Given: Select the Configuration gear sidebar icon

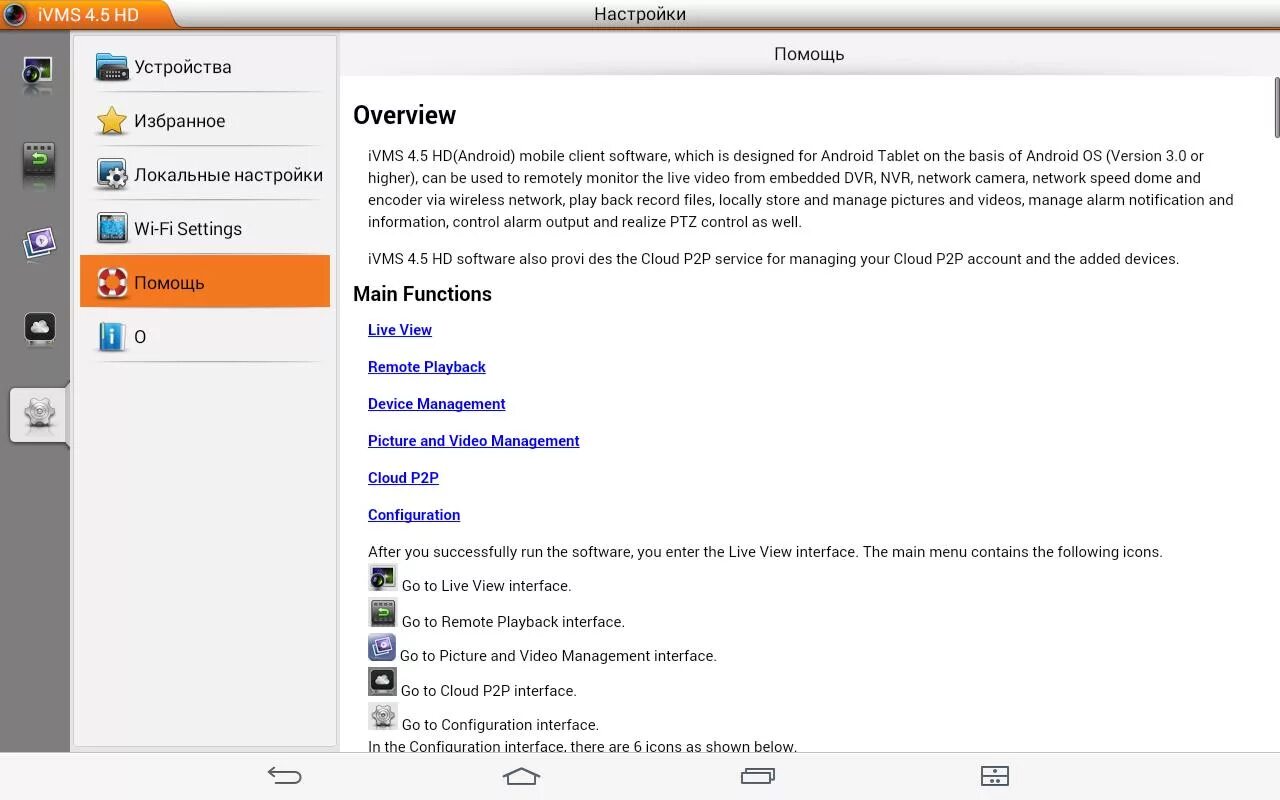Looking at the screenshot, I should point(39,414).
